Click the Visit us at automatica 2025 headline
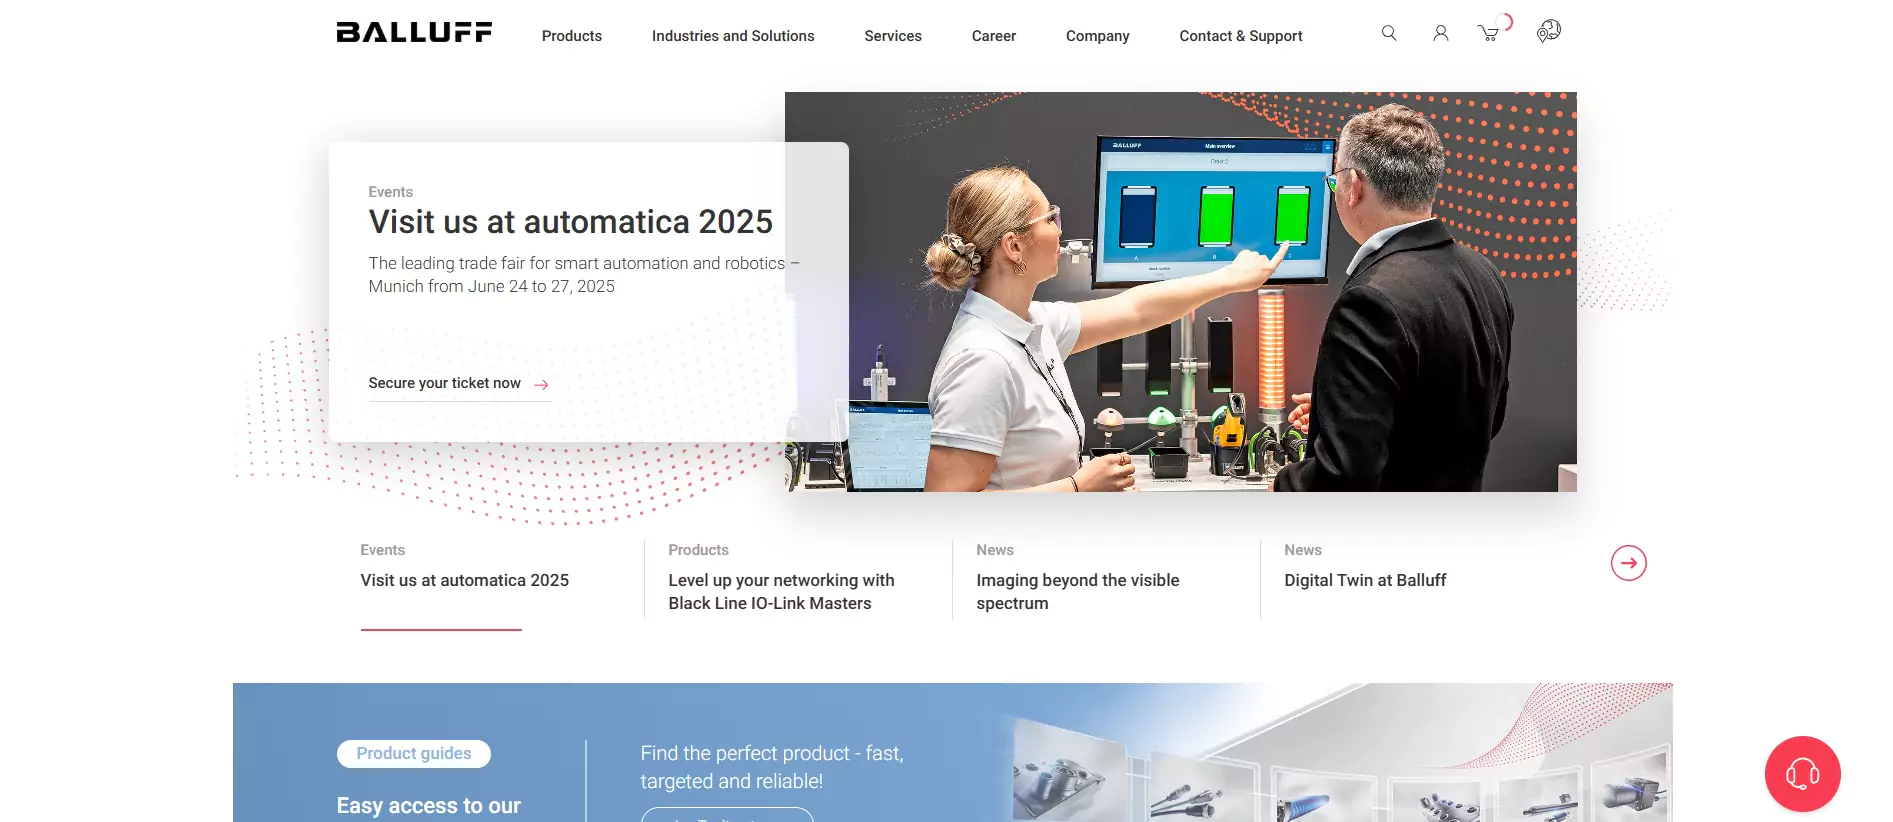The width and height of the screenshot is (1893, 822). [x=571, y=222]
